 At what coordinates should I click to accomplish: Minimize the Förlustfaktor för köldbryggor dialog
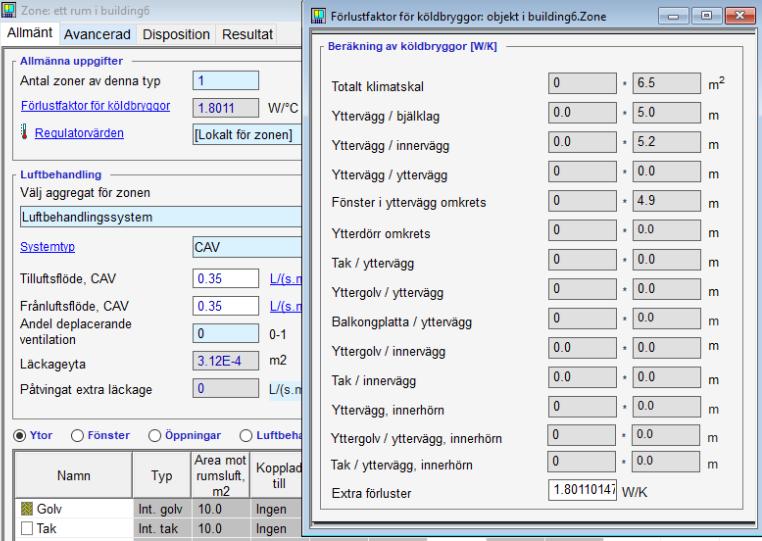673,16
